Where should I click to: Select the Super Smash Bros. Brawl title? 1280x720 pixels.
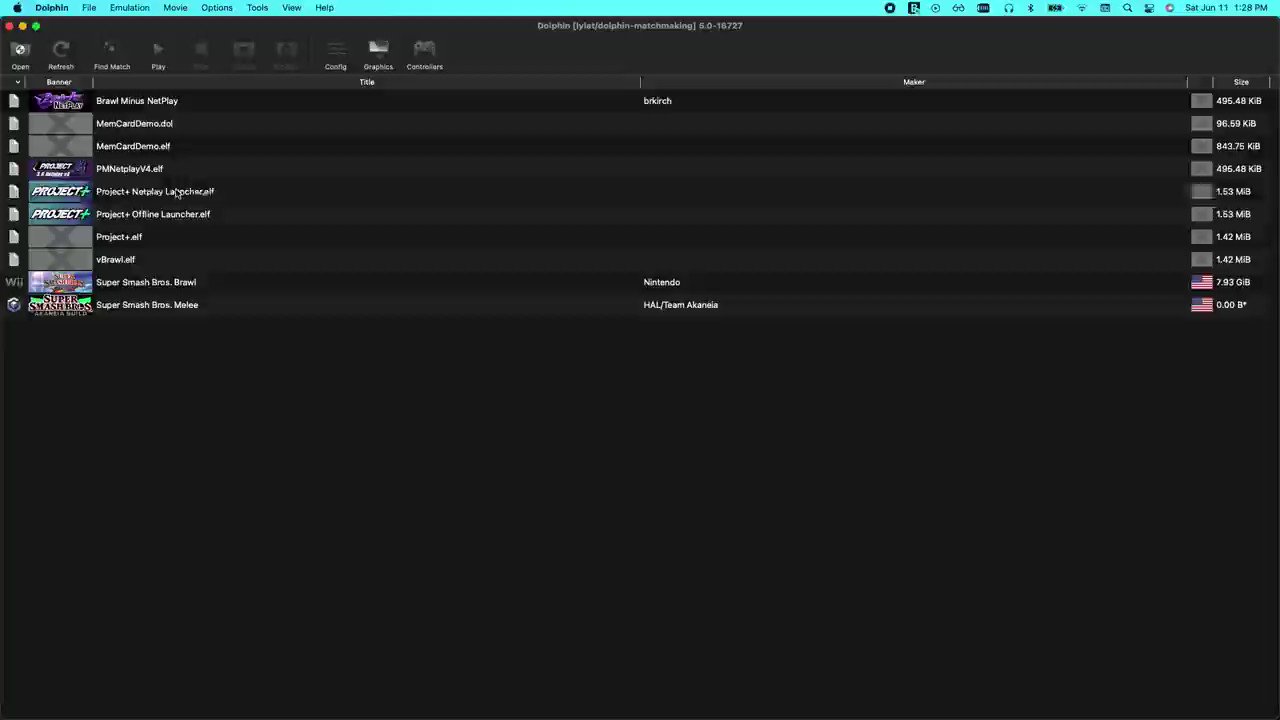[146, 282]
